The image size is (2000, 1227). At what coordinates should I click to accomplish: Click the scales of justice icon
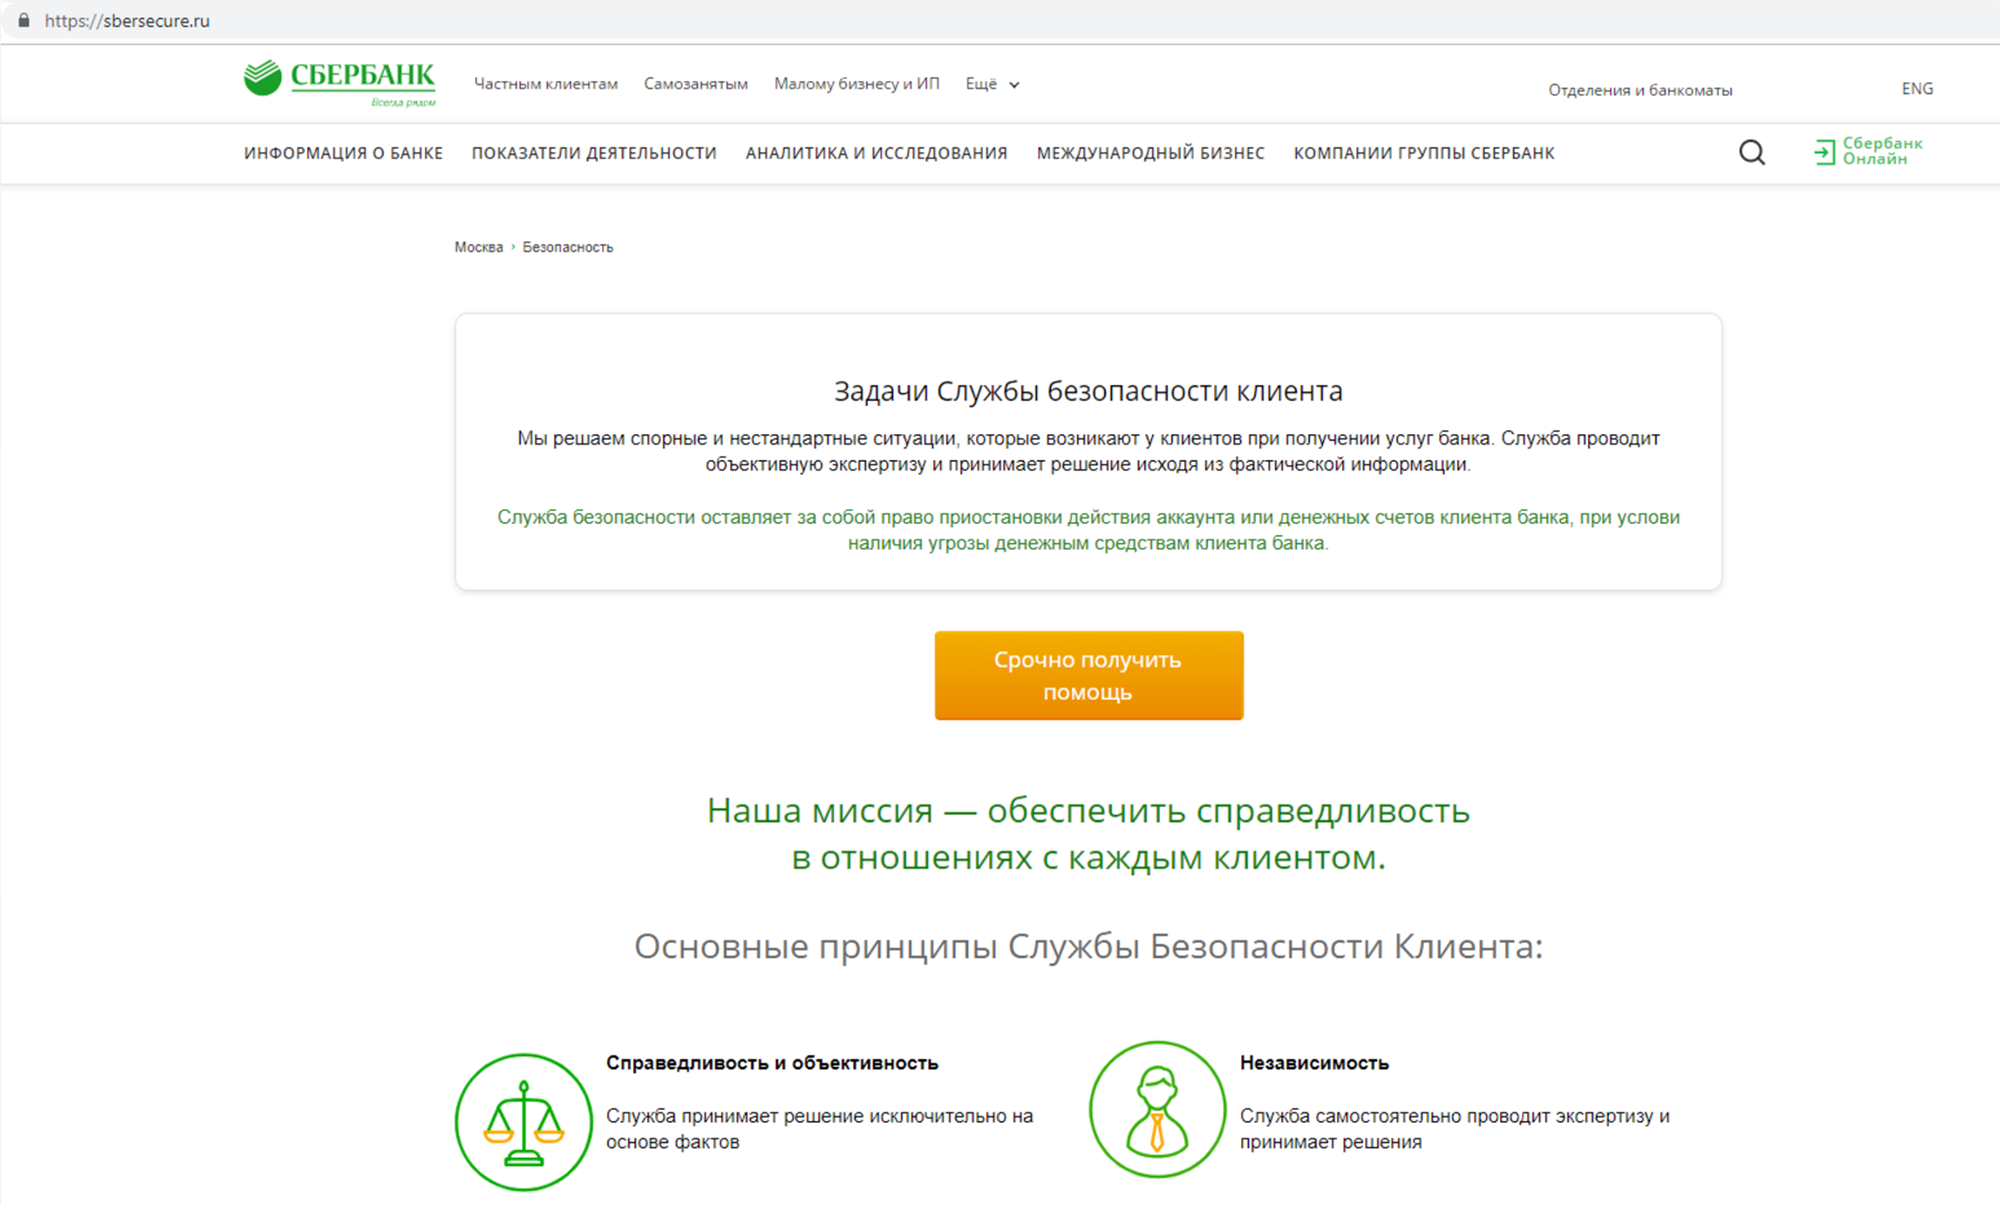(523, 1122)
